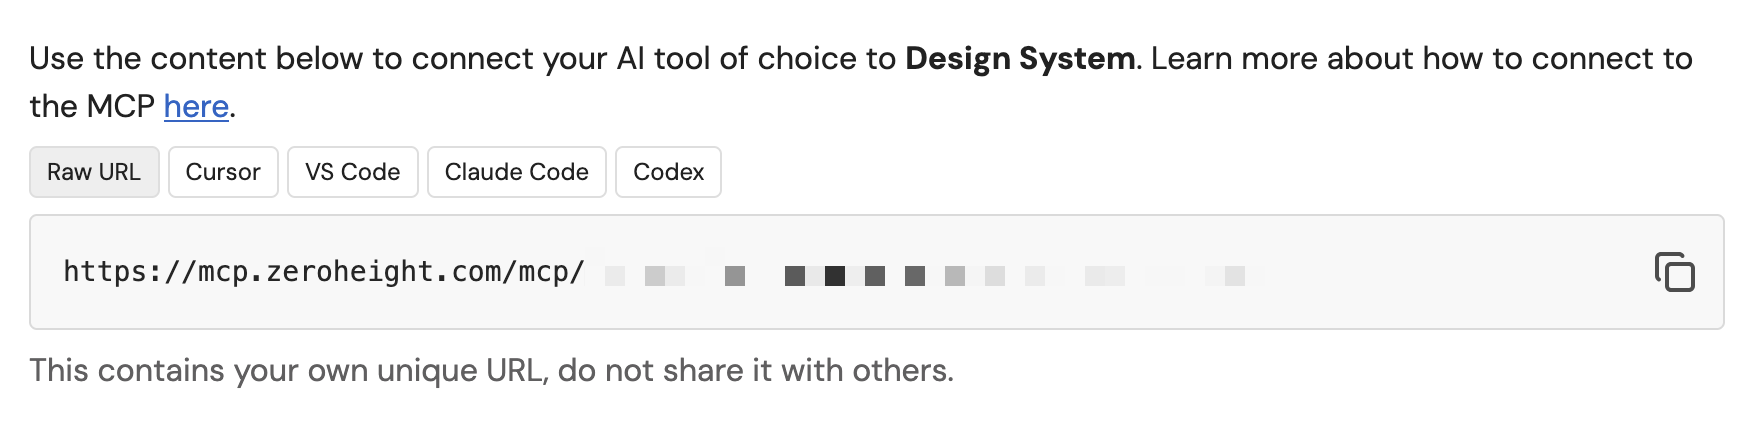The width and height of the screenshot is (1756, 426).
Task: Select the Raw URL tab
Action: coord(94,172)
